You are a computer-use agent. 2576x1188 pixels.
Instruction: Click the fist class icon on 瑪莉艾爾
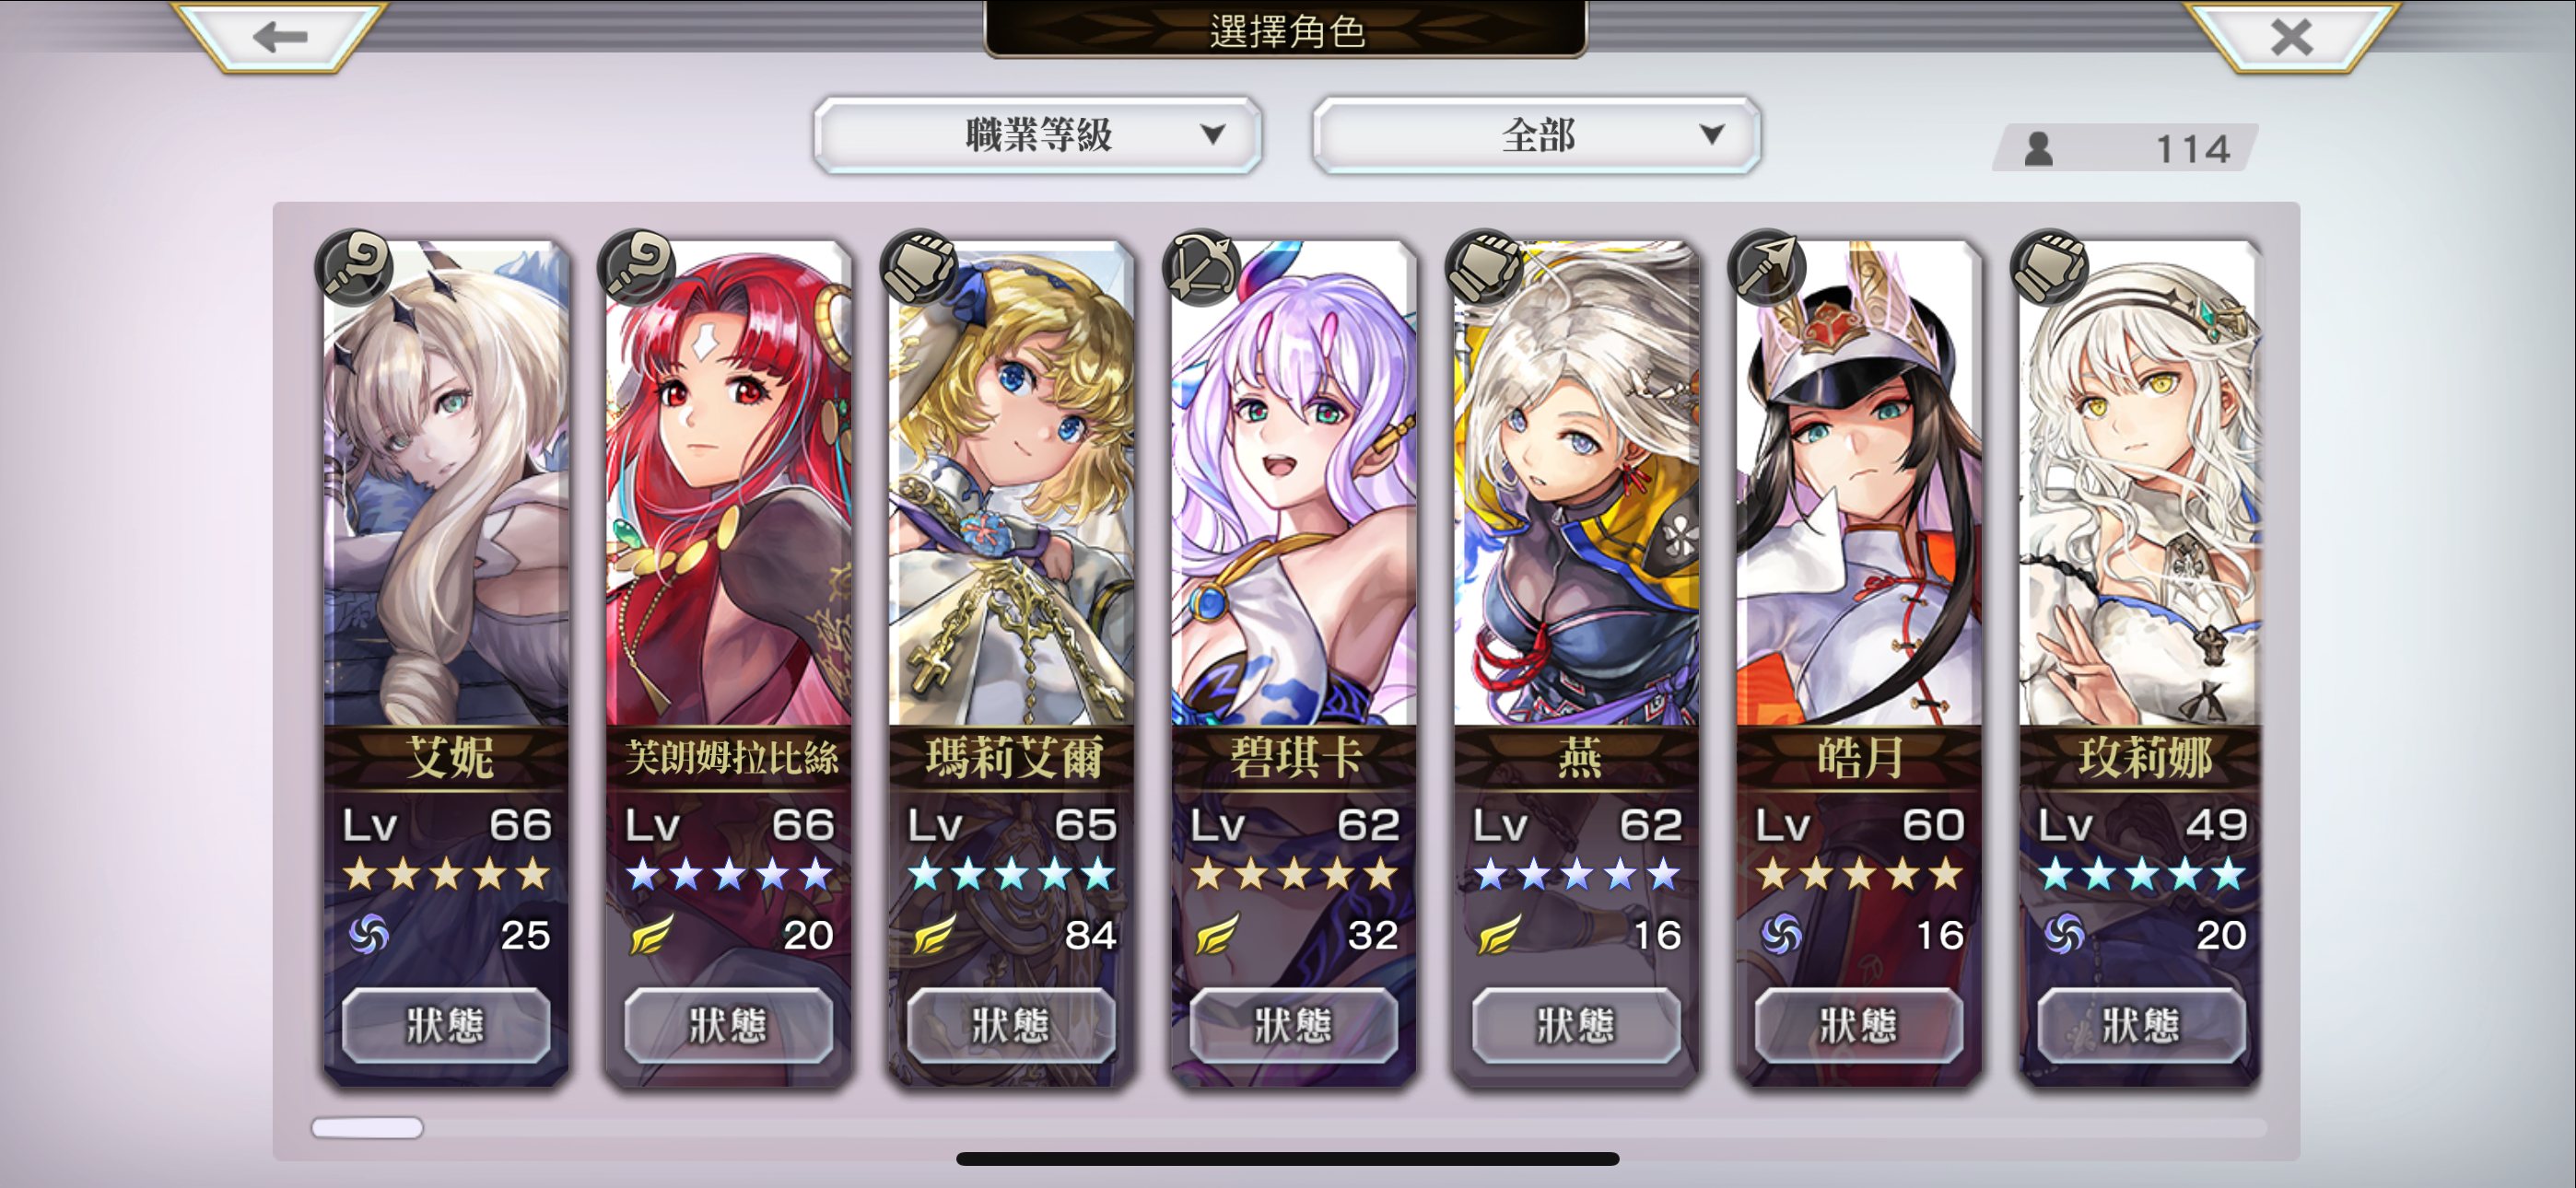[x=919, y=267]
